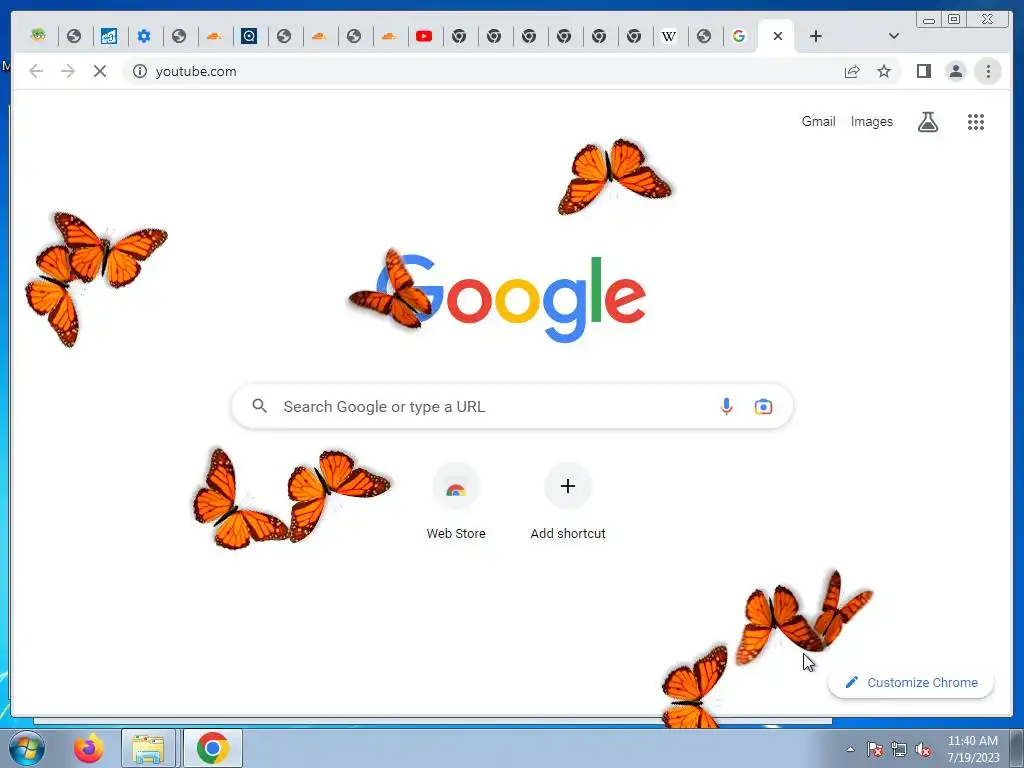The image size is (1024, 768).
Task: Open File Explorer from the taskbar
Action: [x=148, y=748]
